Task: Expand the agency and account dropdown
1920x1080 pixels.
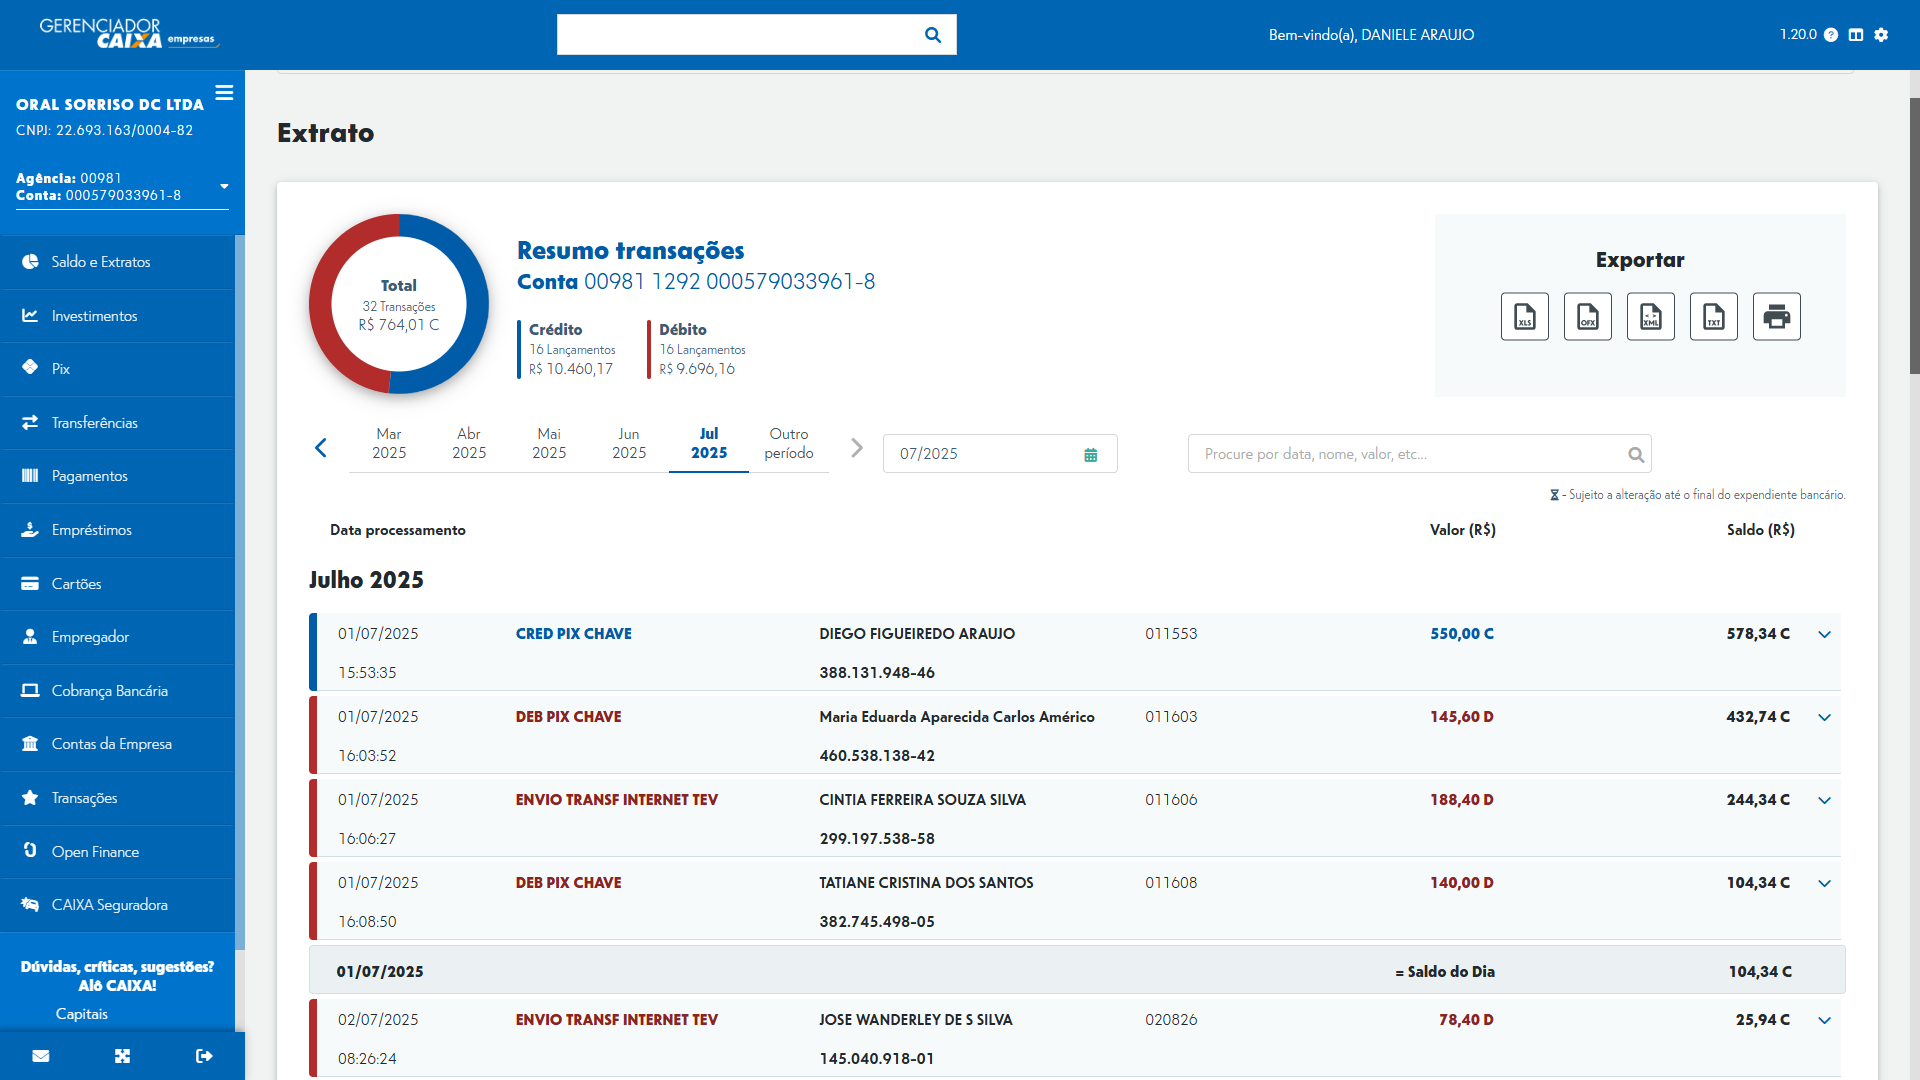Action: [x=224, y=187]
